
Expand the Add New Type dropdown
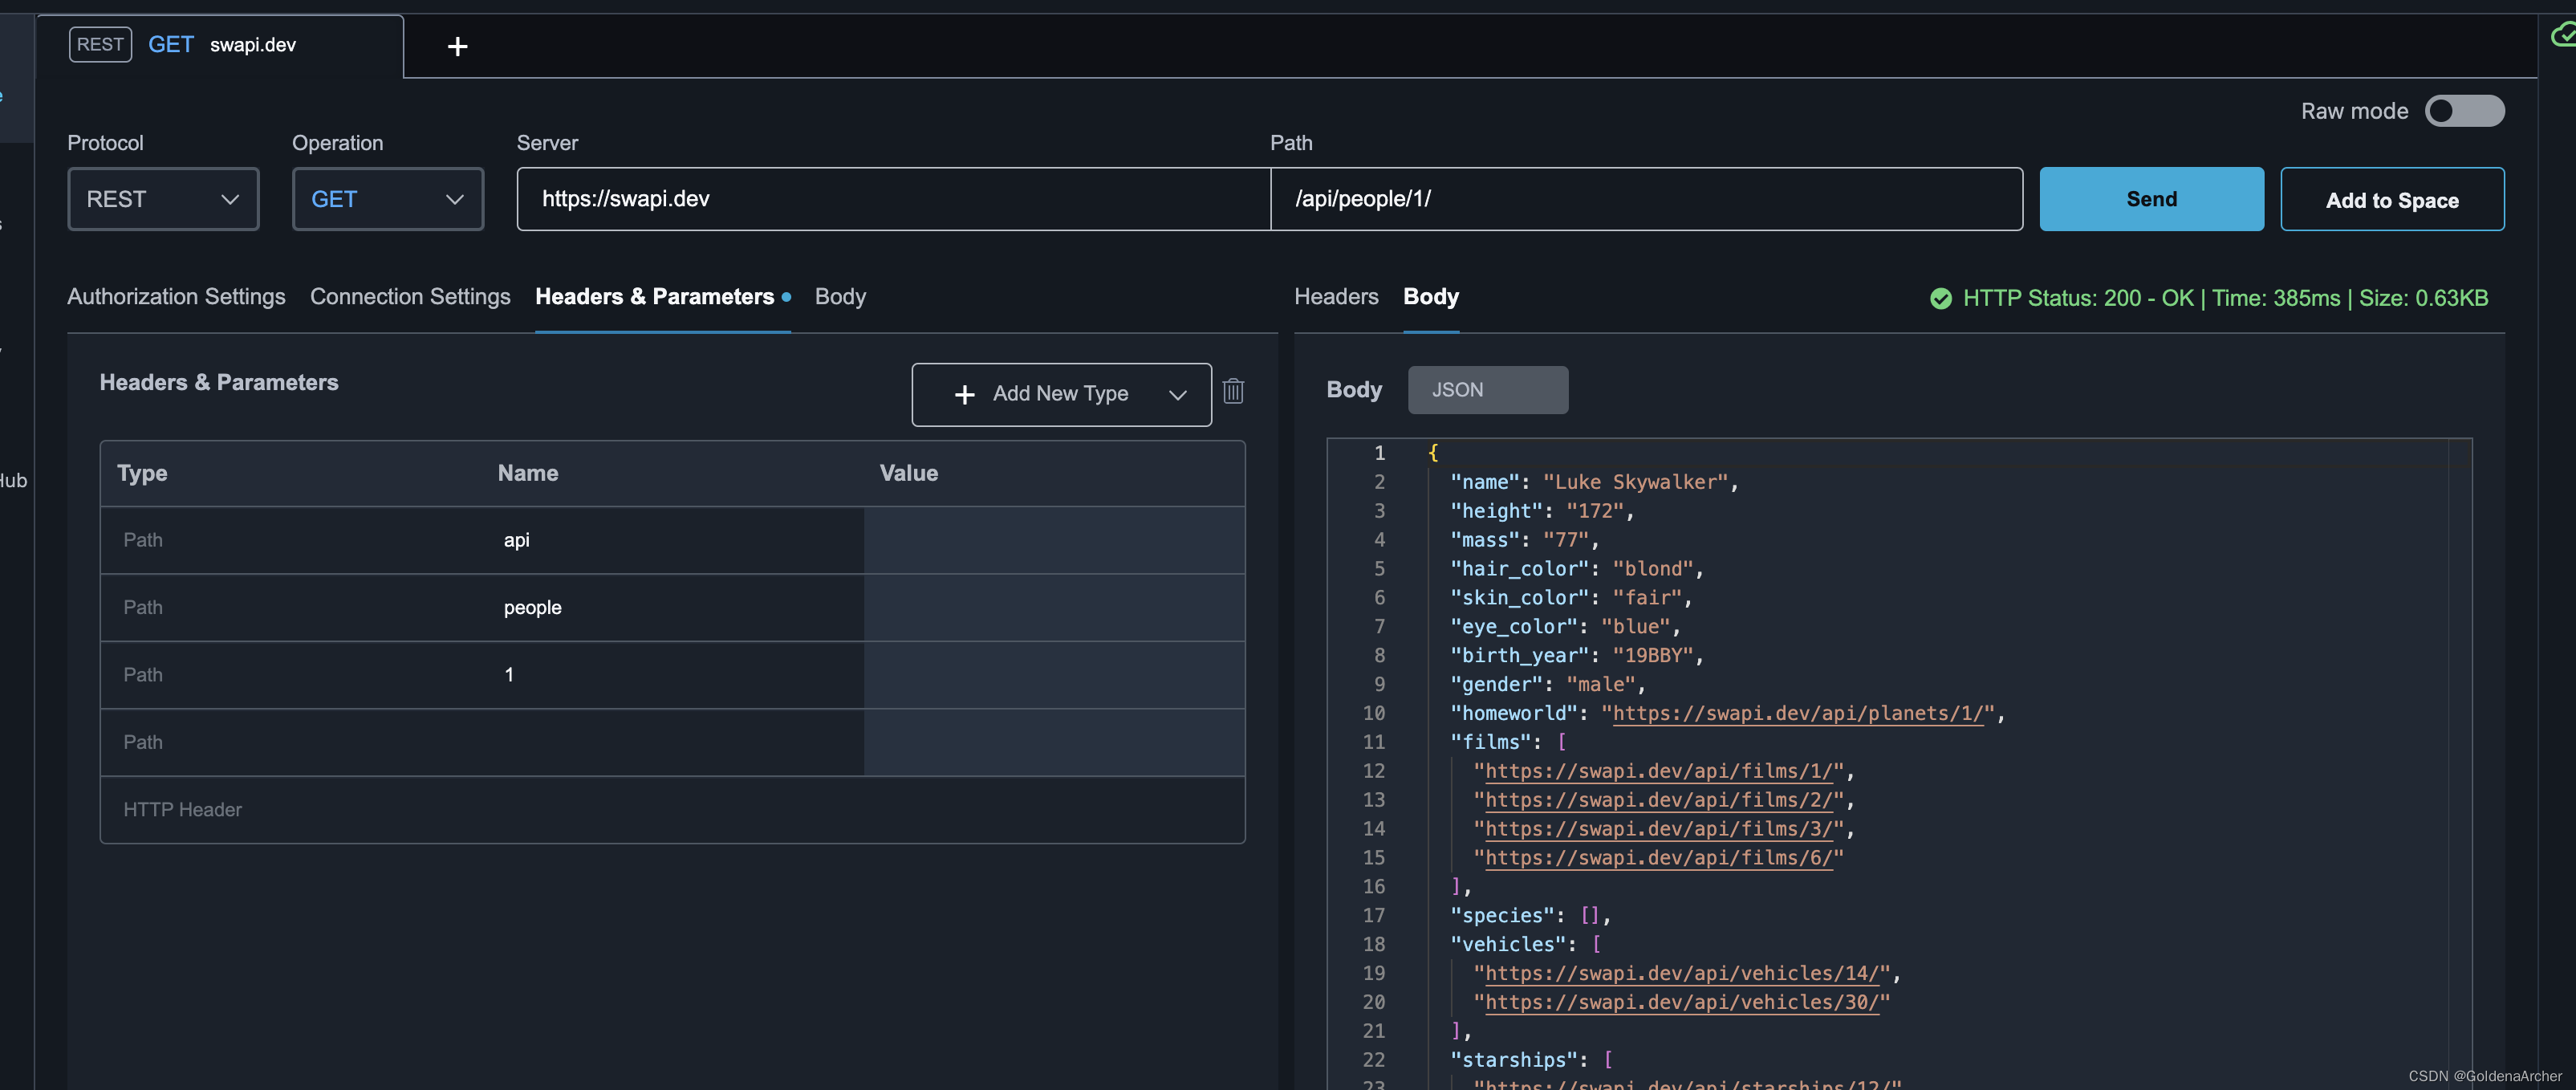[x=1061, y=394]
